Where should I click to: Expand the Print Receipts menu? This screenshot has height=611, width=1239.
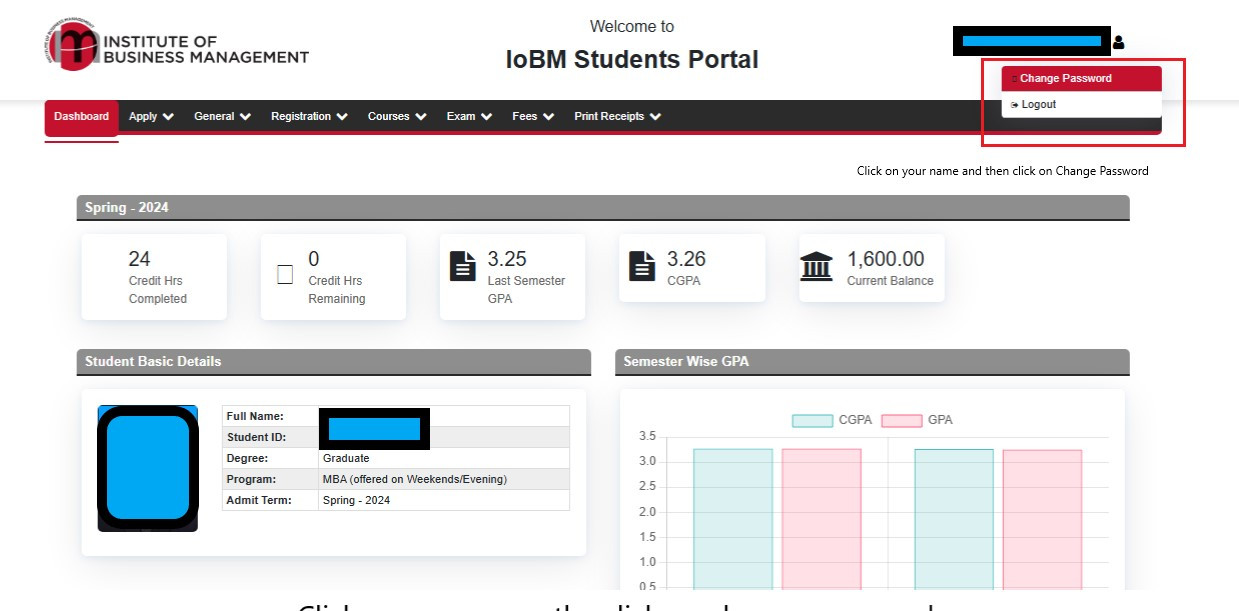click(x=618, y=117)
